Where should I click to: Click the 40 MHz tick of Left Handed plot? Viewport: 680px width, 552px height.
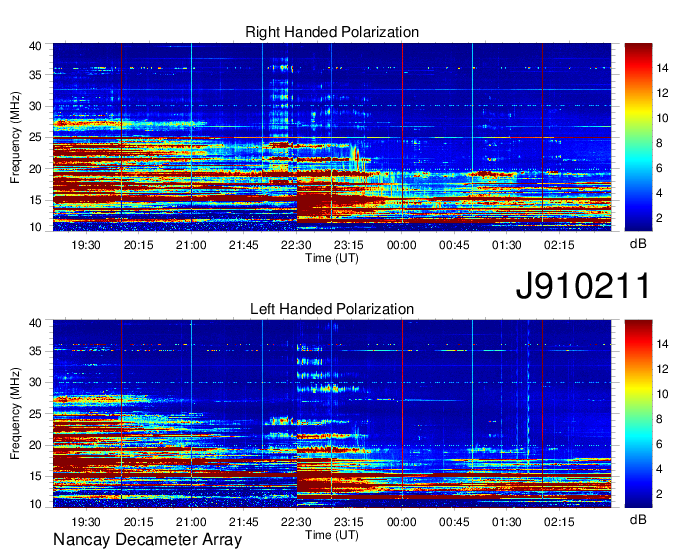pos(35,323)
